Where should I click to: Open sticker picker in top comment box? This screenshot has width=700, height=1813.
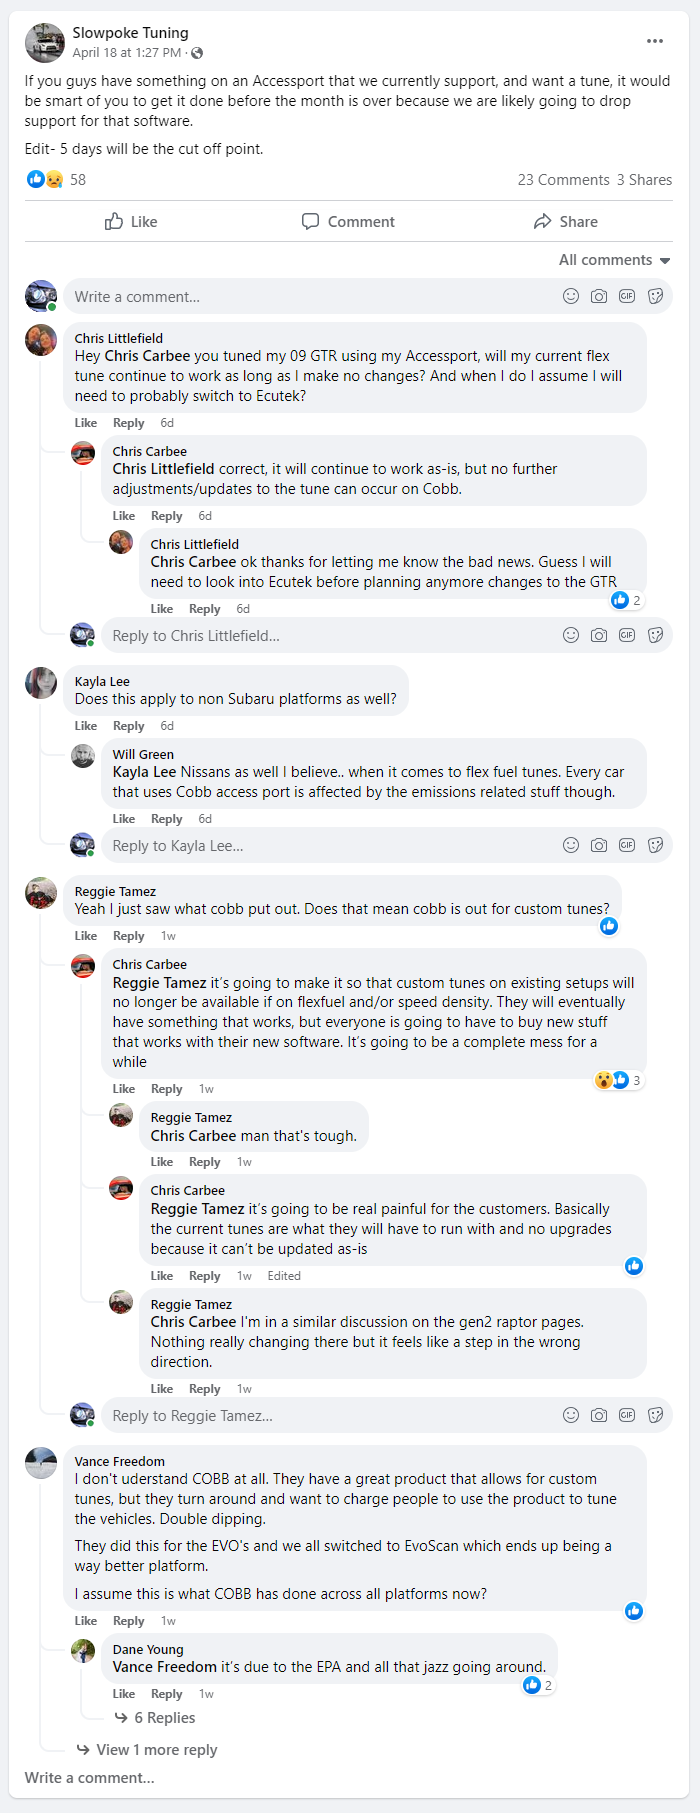[x=656, y=296]
